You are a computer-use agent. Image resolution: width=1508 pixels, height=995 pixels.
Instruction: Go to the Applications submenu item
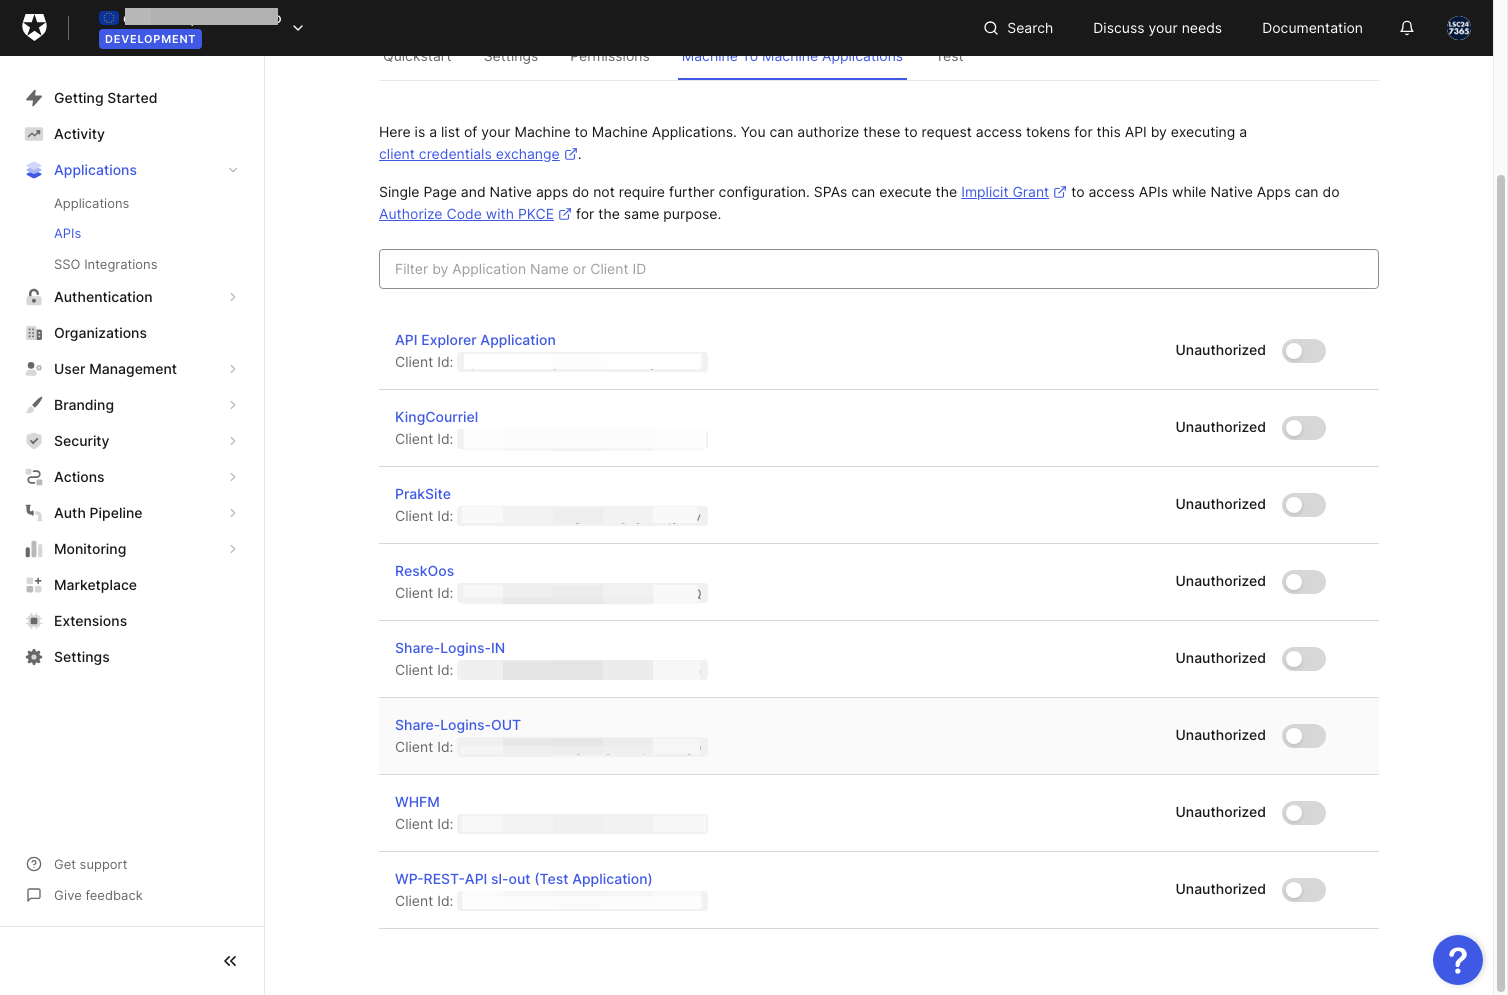[92, 203]
